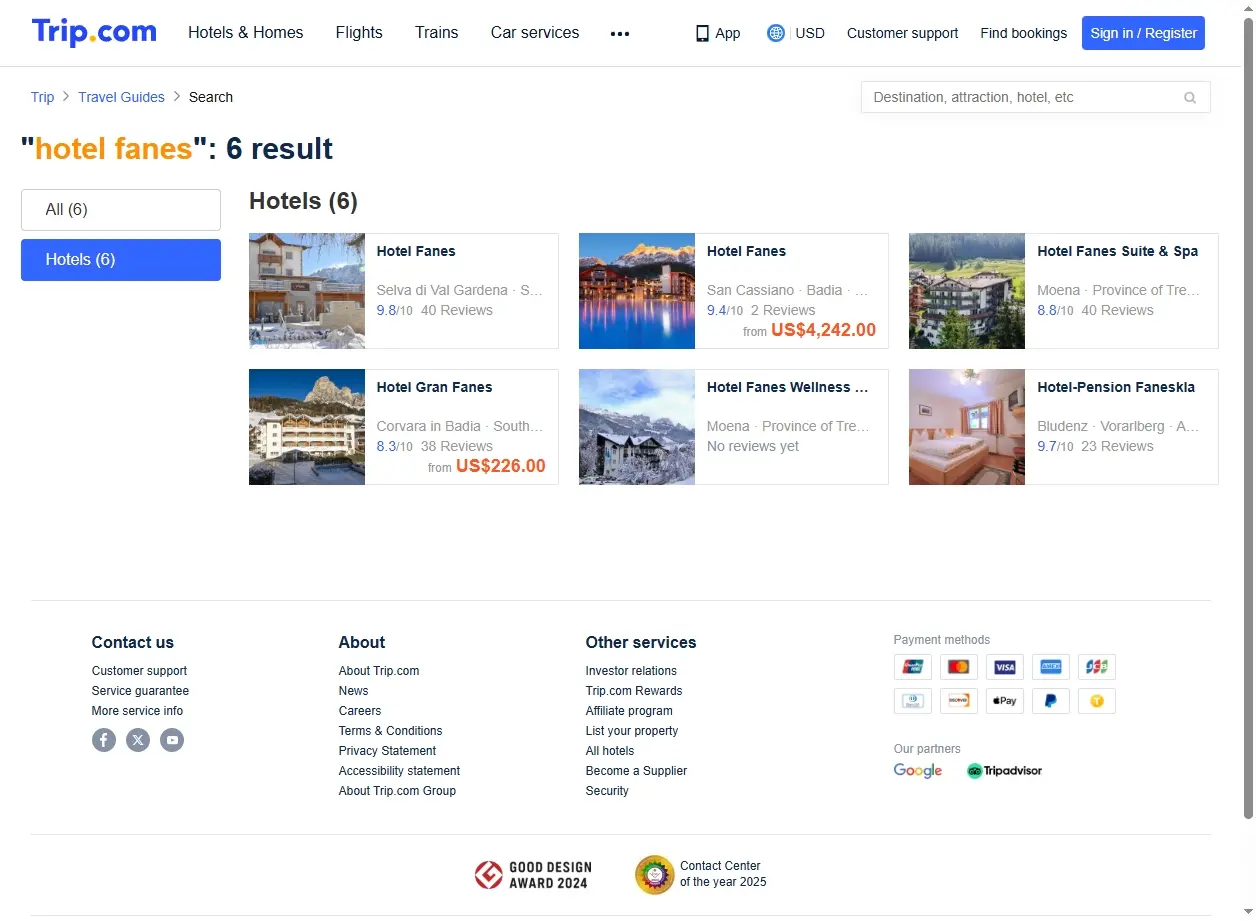Open Service guarantee footer link
The image size is (1256, 921).
click(x=140, y=691)
